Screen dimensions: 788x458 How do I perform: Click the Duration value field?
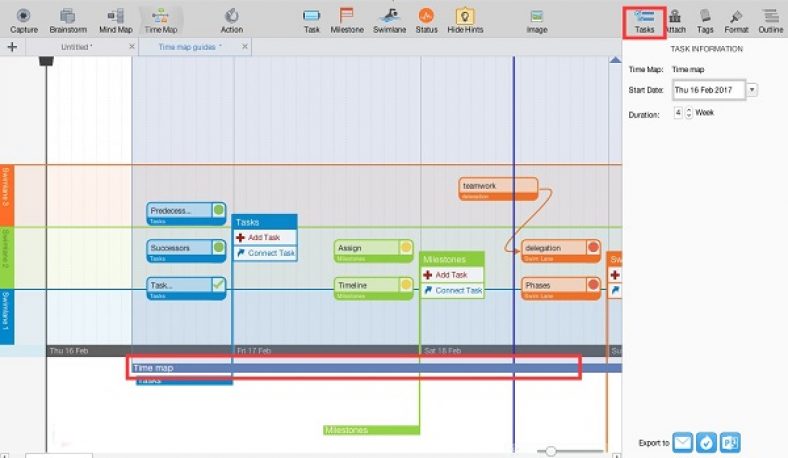(678, 113)
